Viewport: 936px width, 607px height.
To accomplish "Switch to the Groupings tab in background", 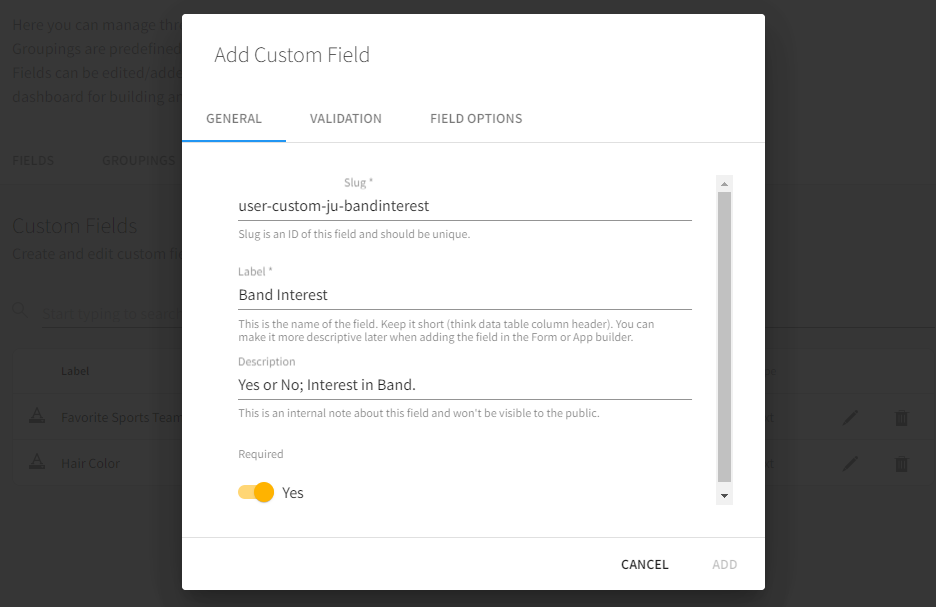I will click(138, 160).
